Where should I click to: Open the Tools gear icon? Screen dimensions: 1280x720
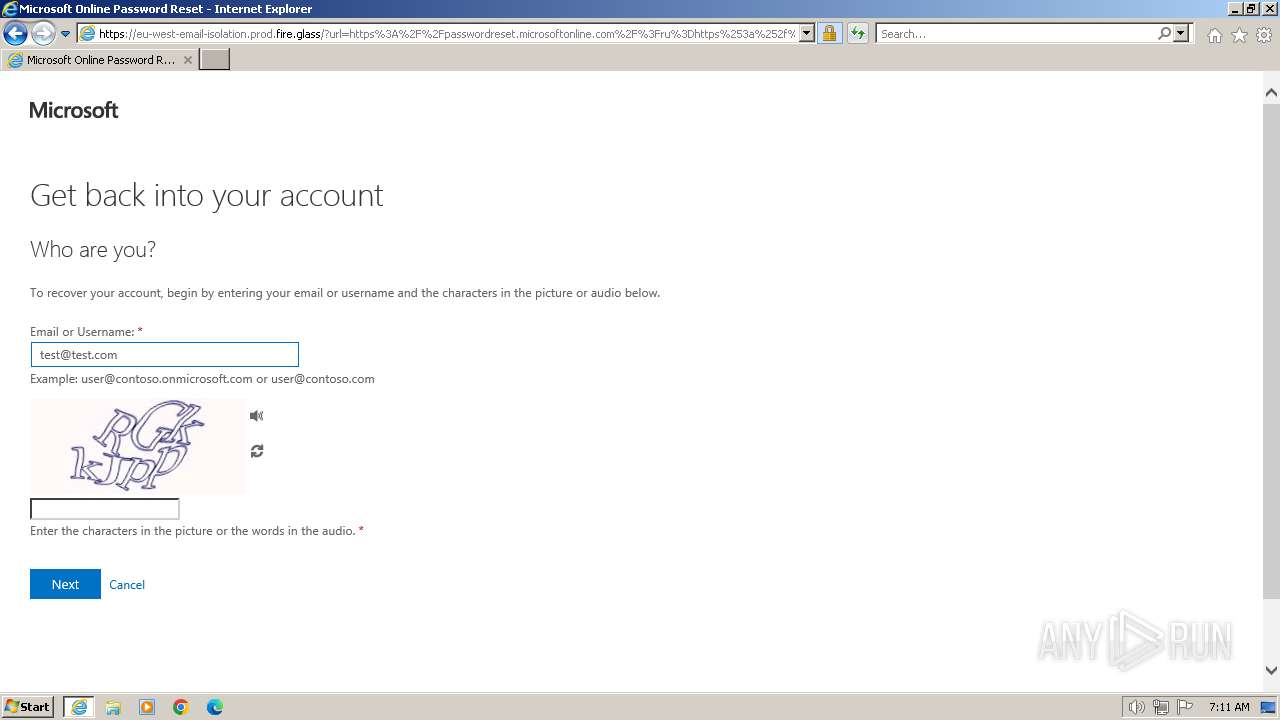1264,35
